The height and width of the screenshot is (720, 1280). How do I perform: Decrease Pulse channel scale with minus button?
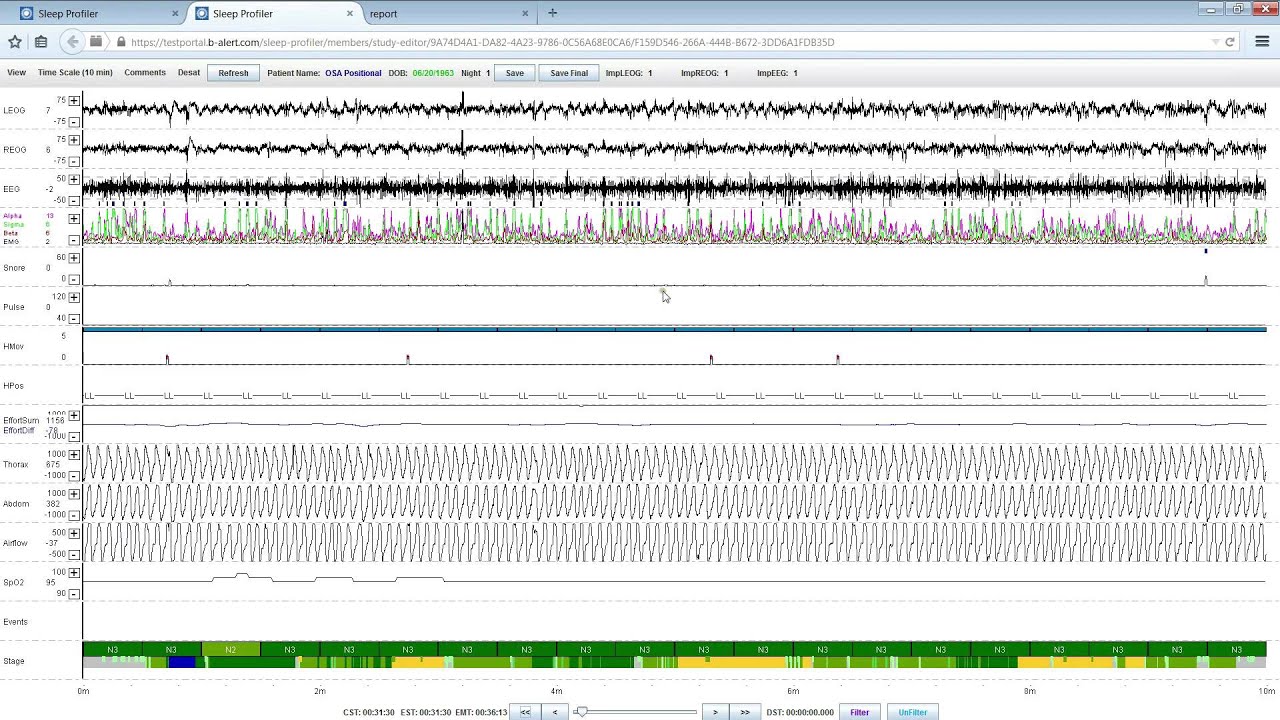pyautogui.click(x=74, y=318)
